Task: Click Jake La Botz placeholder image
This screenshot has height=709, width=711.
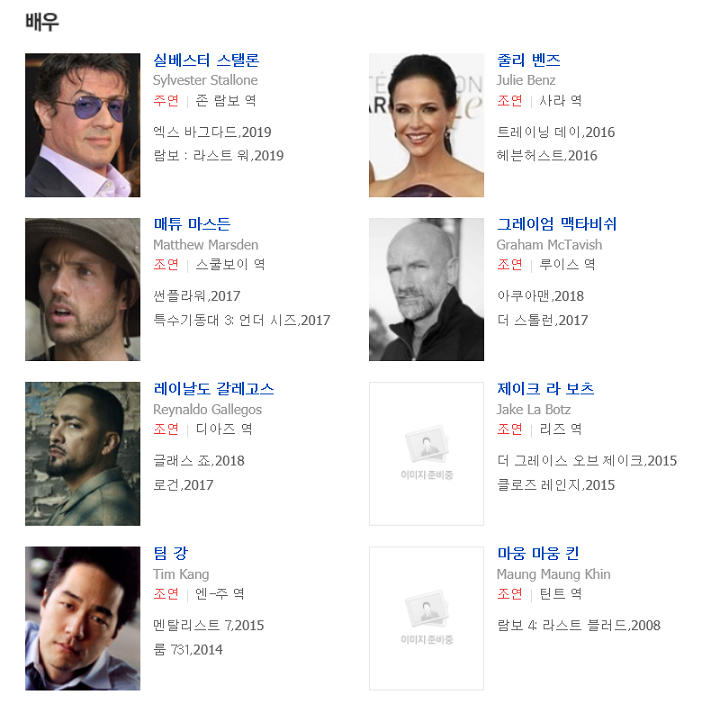Action: [x=426, y=454]
